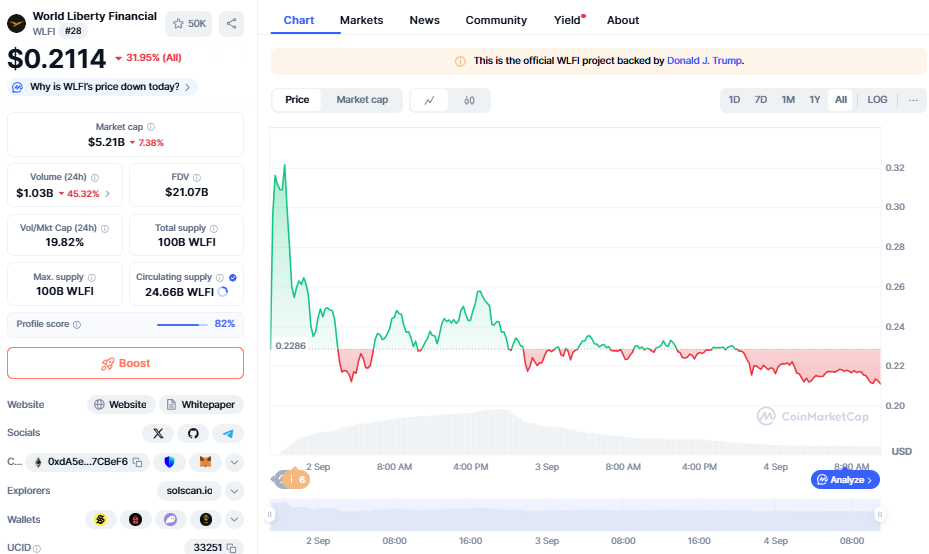Select the All chart range
Viewport: 929px width, 554px height.
[x=841, y=100]
